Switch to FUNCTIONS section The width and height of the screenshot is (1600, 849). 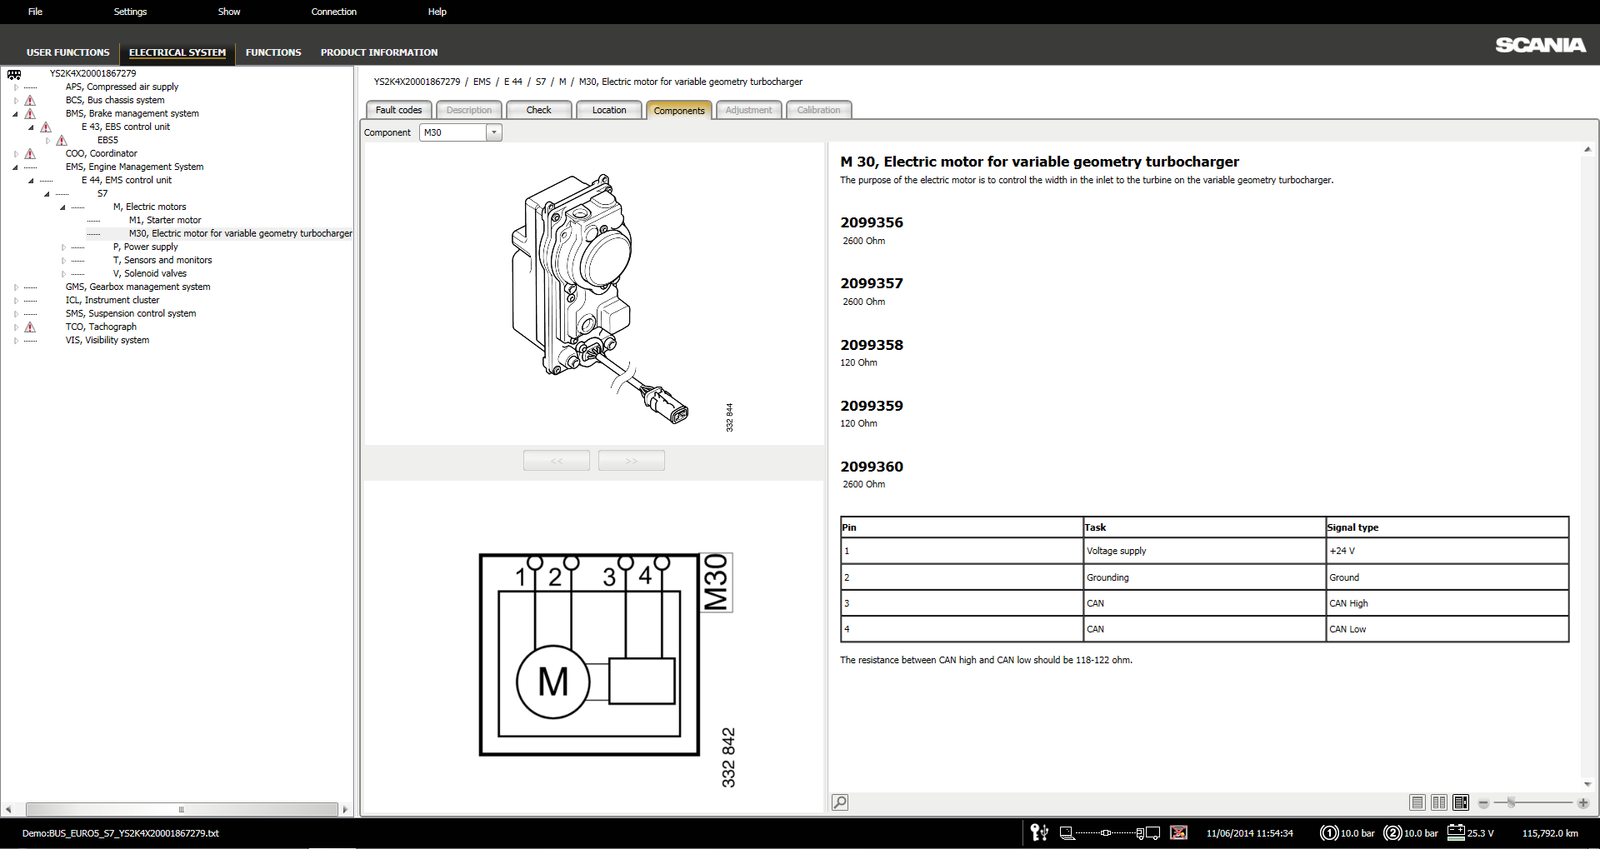coord(273,52)
